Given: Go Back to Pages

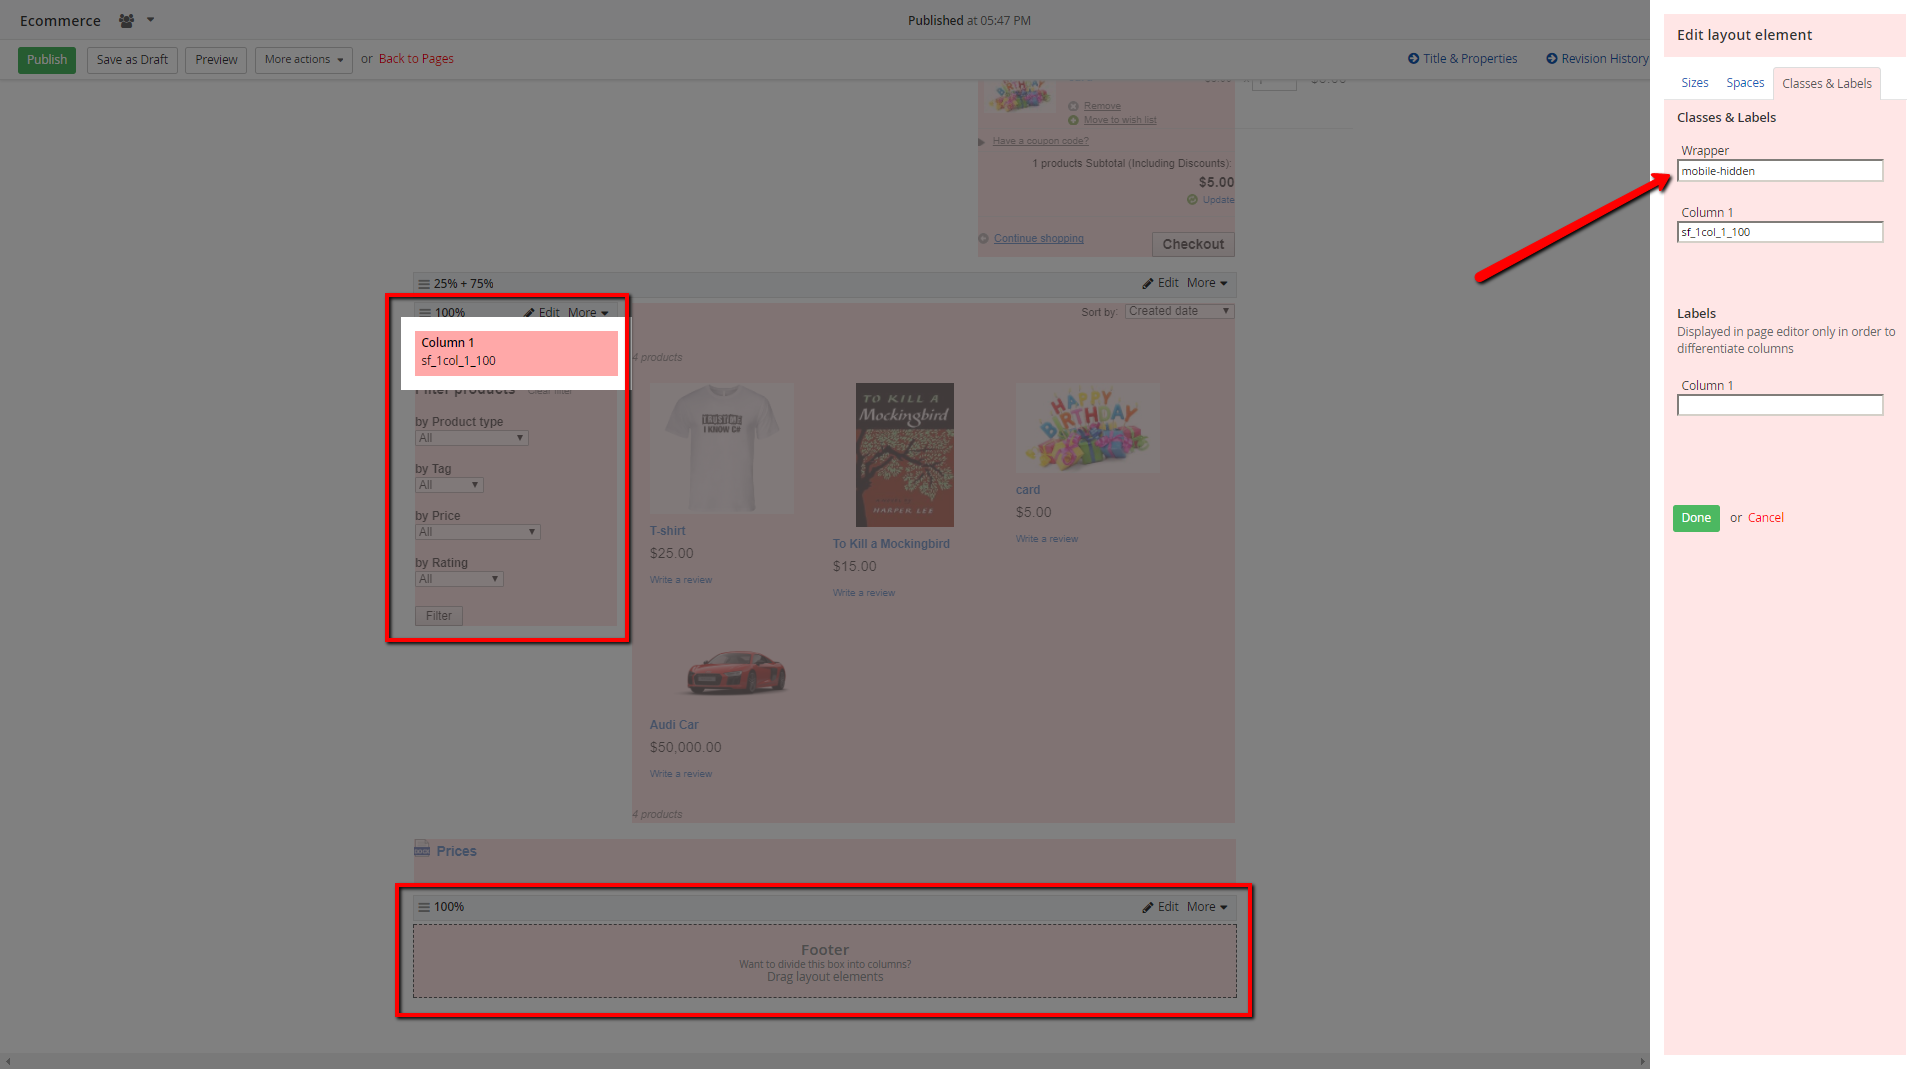Looking at the screenshot, I should (416, 59).
